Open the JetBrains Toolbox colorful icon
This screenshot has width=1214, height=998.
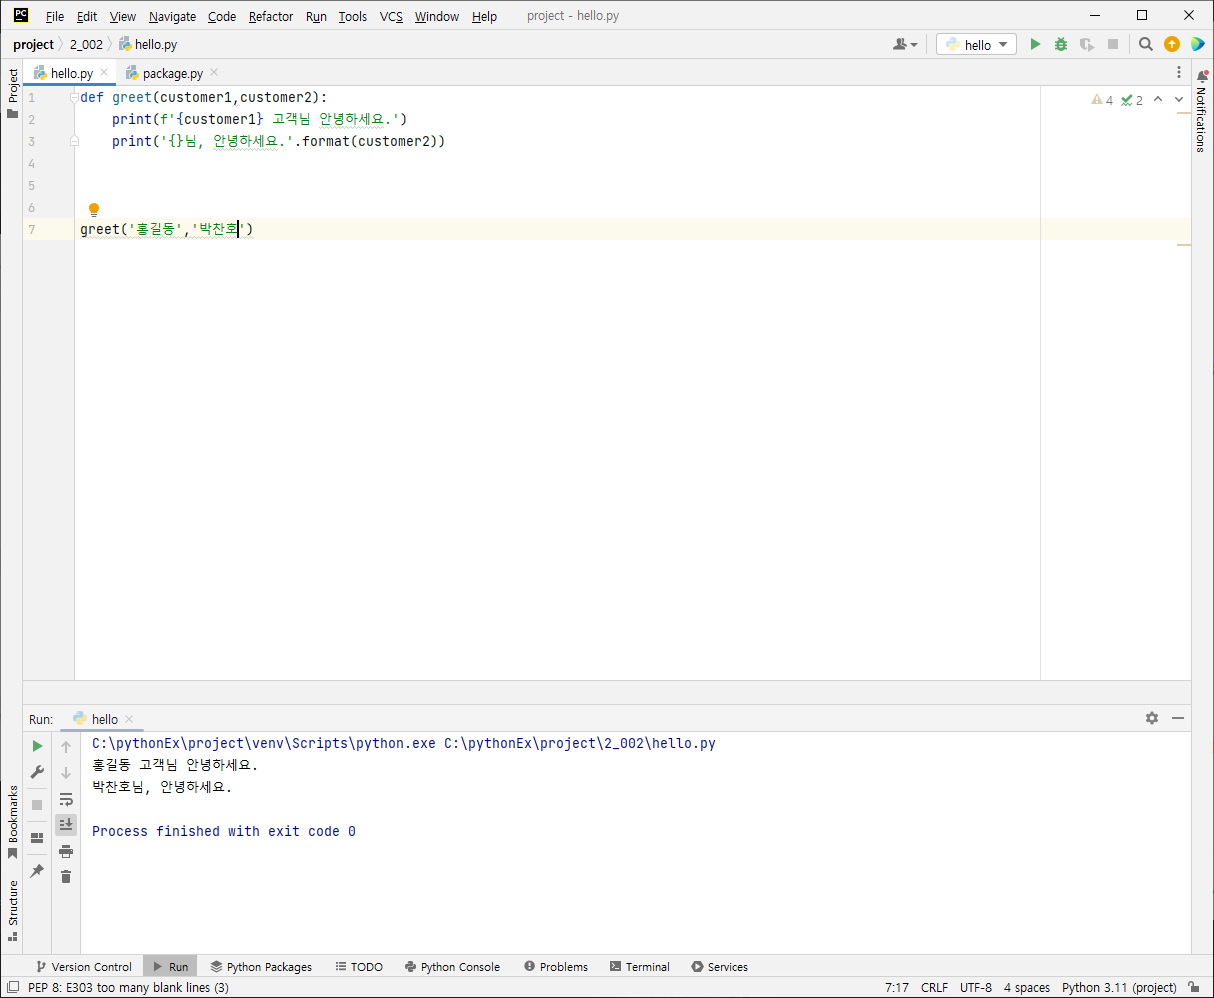[1198, 44]
